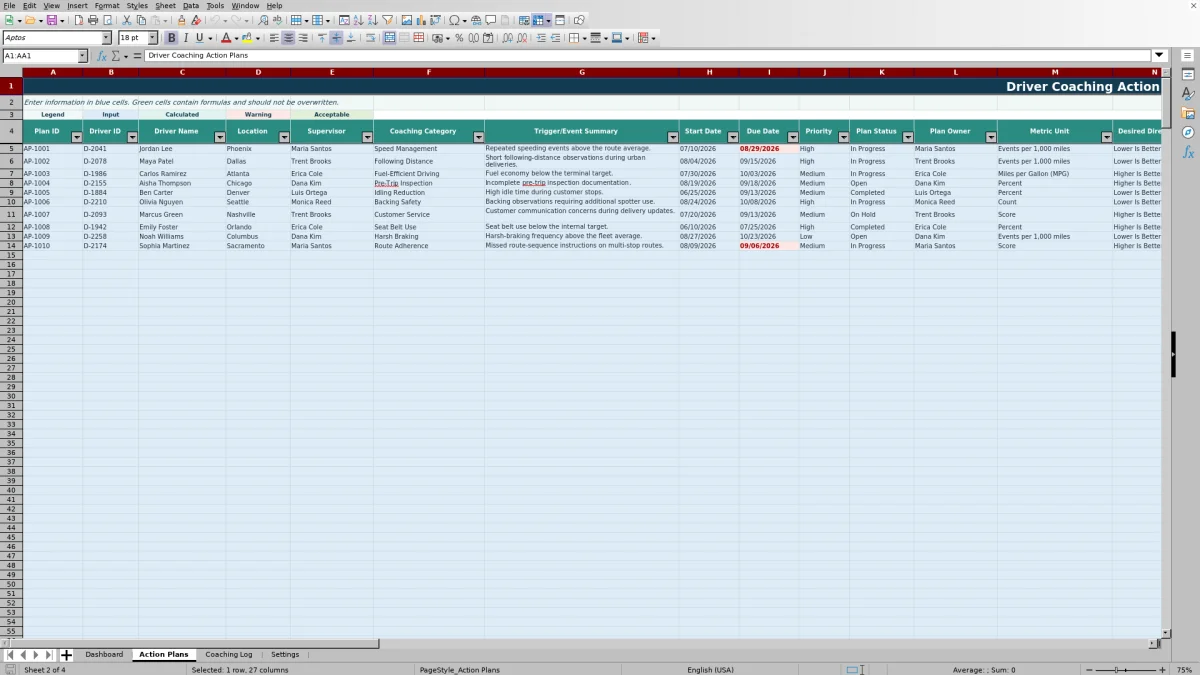Click the Spelling check icon

277,20
